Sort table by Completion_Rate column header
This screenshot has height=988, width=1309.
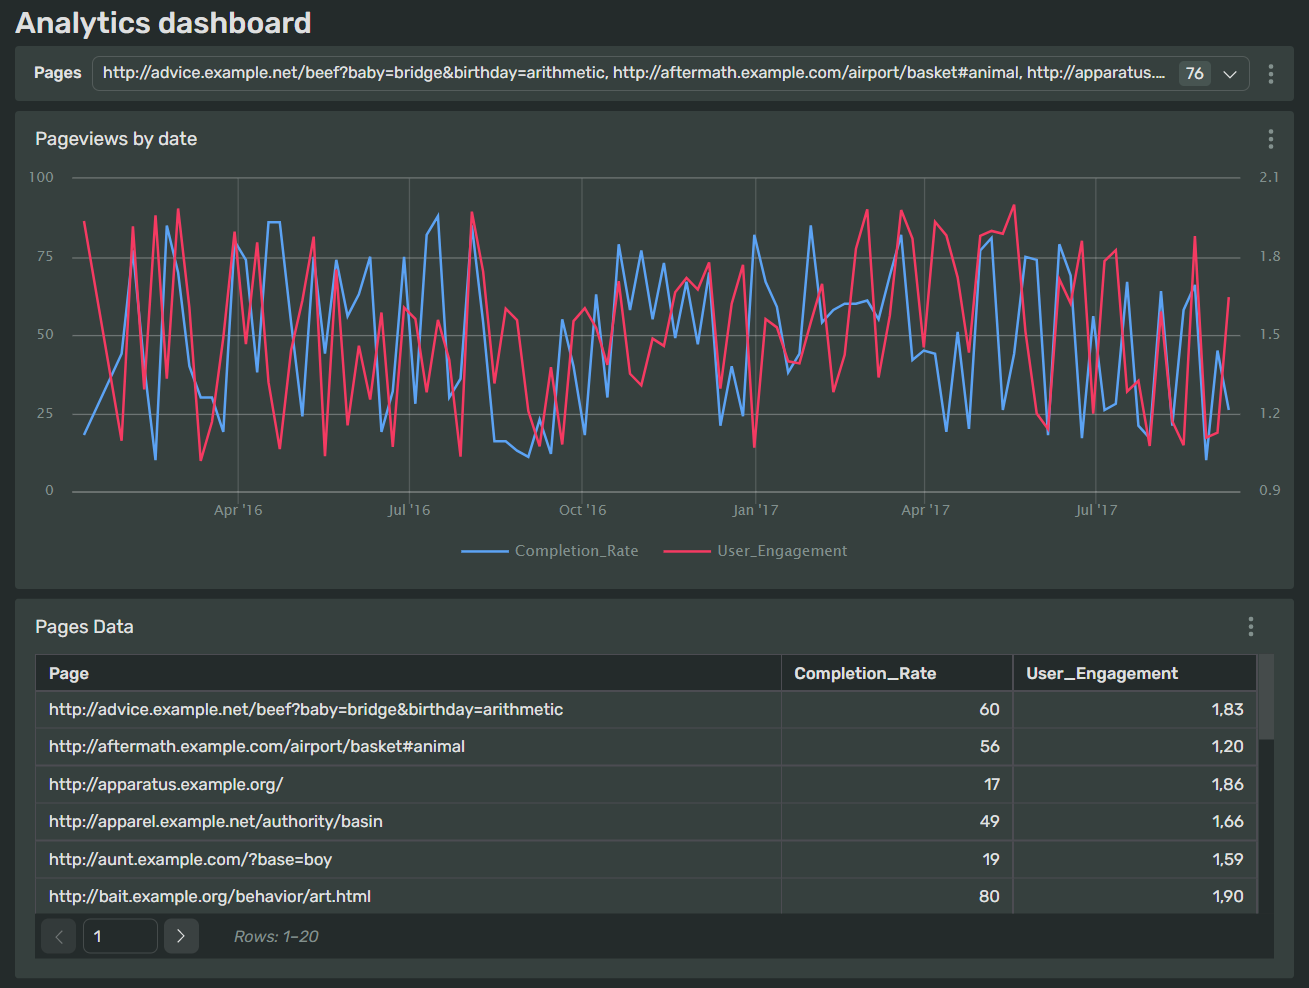point(897,673)
